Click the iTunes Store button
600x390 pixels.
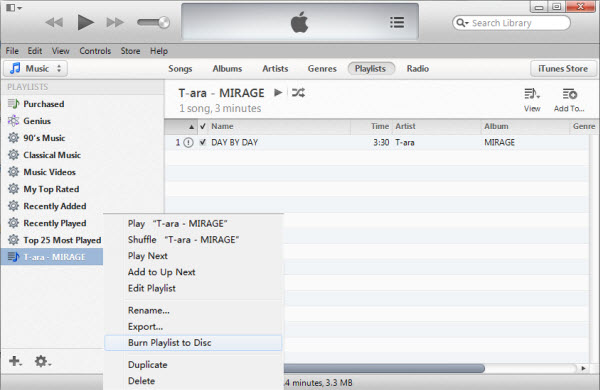563,69
